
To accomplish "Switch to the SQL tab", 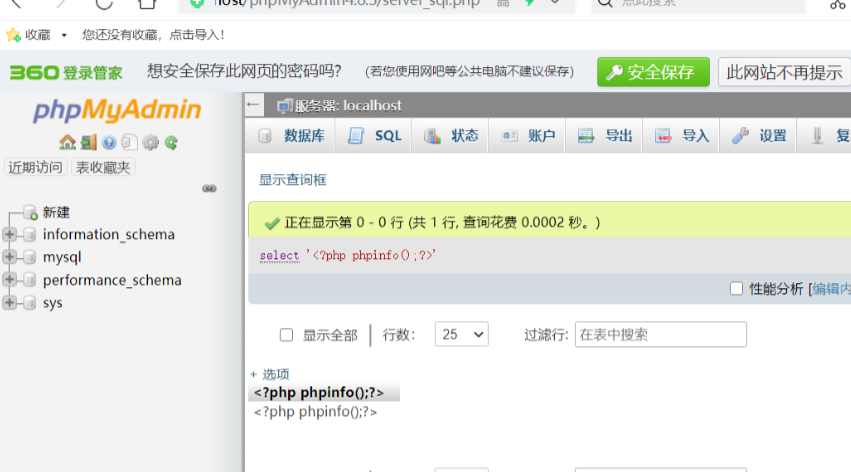I will tap(373, 136).
